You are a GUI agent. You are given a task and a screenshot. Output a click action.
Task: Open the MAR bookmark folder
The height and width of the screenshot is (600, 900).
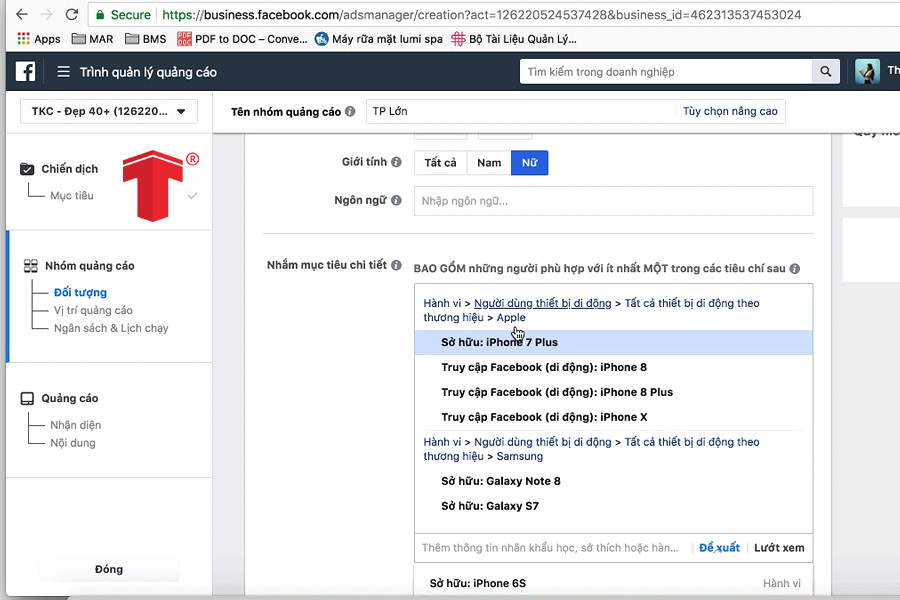(x=92, y=38)
